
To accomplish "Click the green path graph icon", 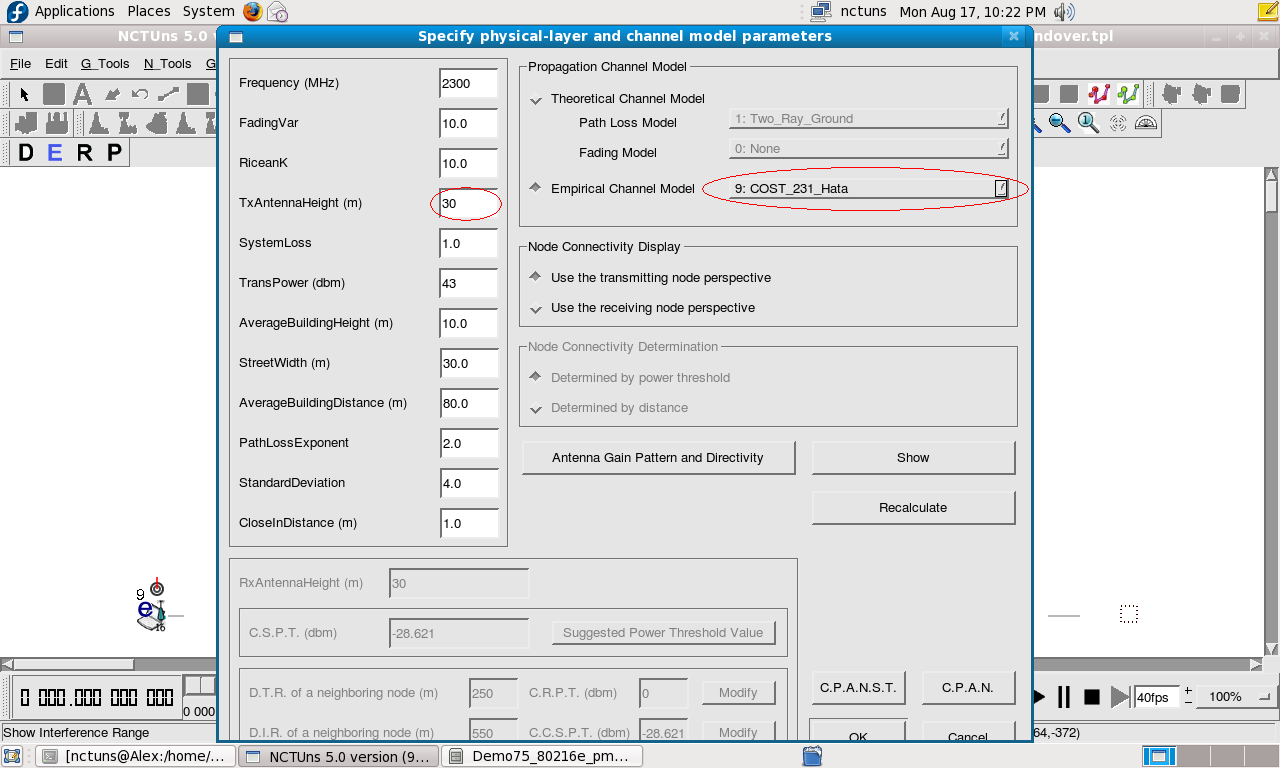I will pos(1129,94).
